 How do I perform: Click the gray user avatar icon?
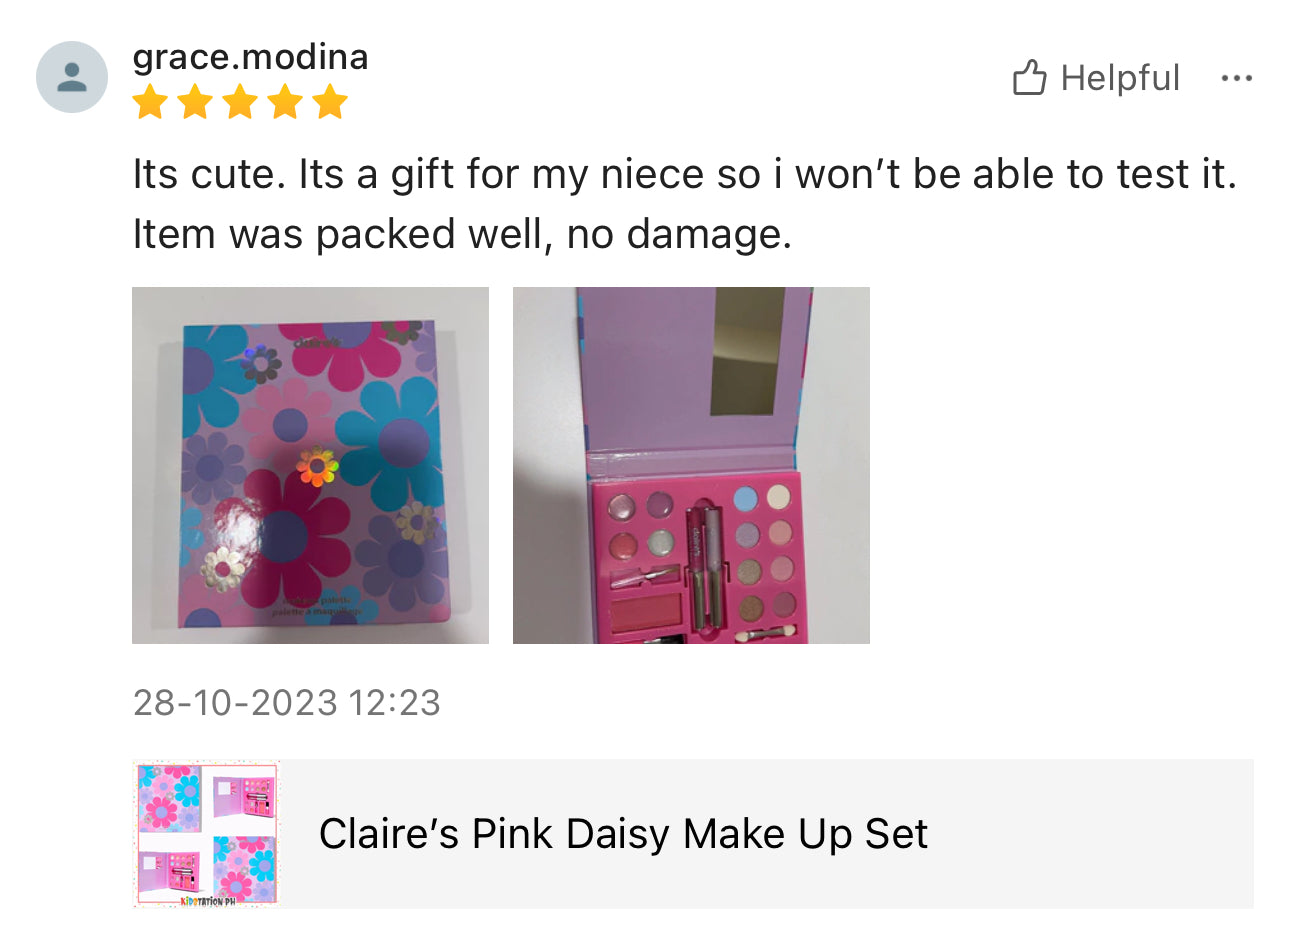tap(72, 77)
